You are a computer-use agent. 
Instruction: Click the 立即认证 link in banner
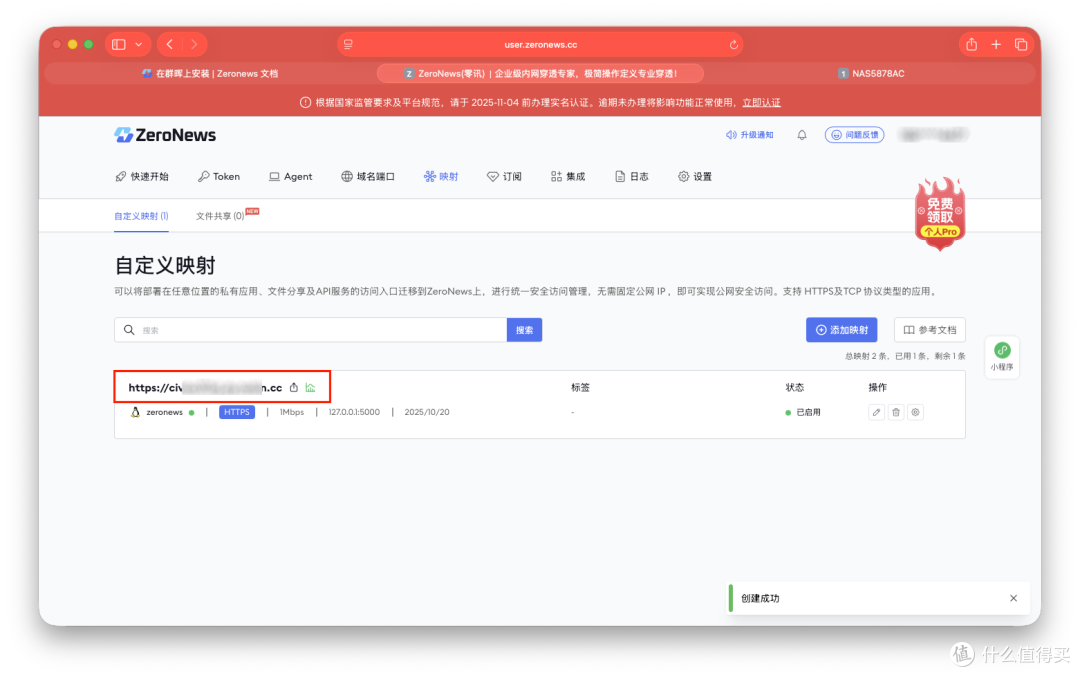point(761,103)
